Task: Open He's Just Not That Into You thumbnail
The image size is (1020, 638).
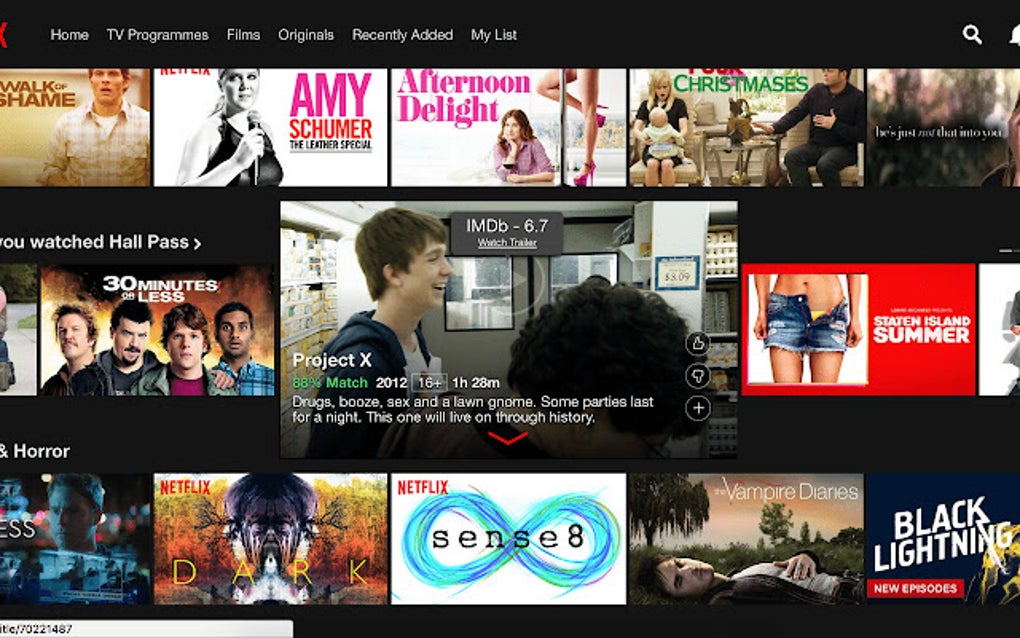Action: (943, 127)
